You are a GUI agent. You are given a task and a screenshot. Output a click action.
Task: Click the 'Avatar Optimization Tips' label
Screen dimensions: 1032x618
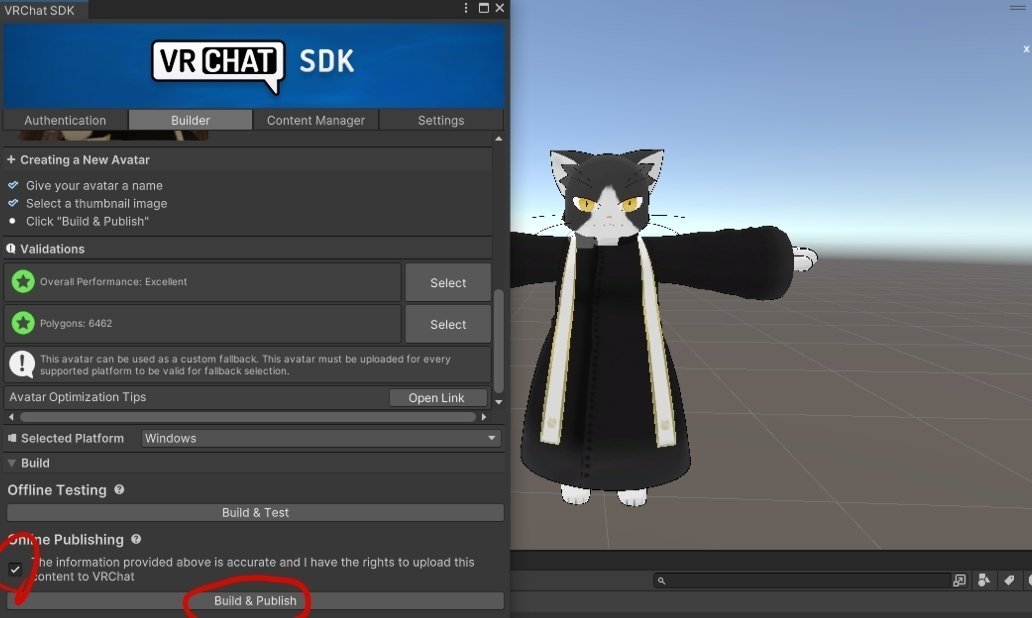click(x=78, y=397)
